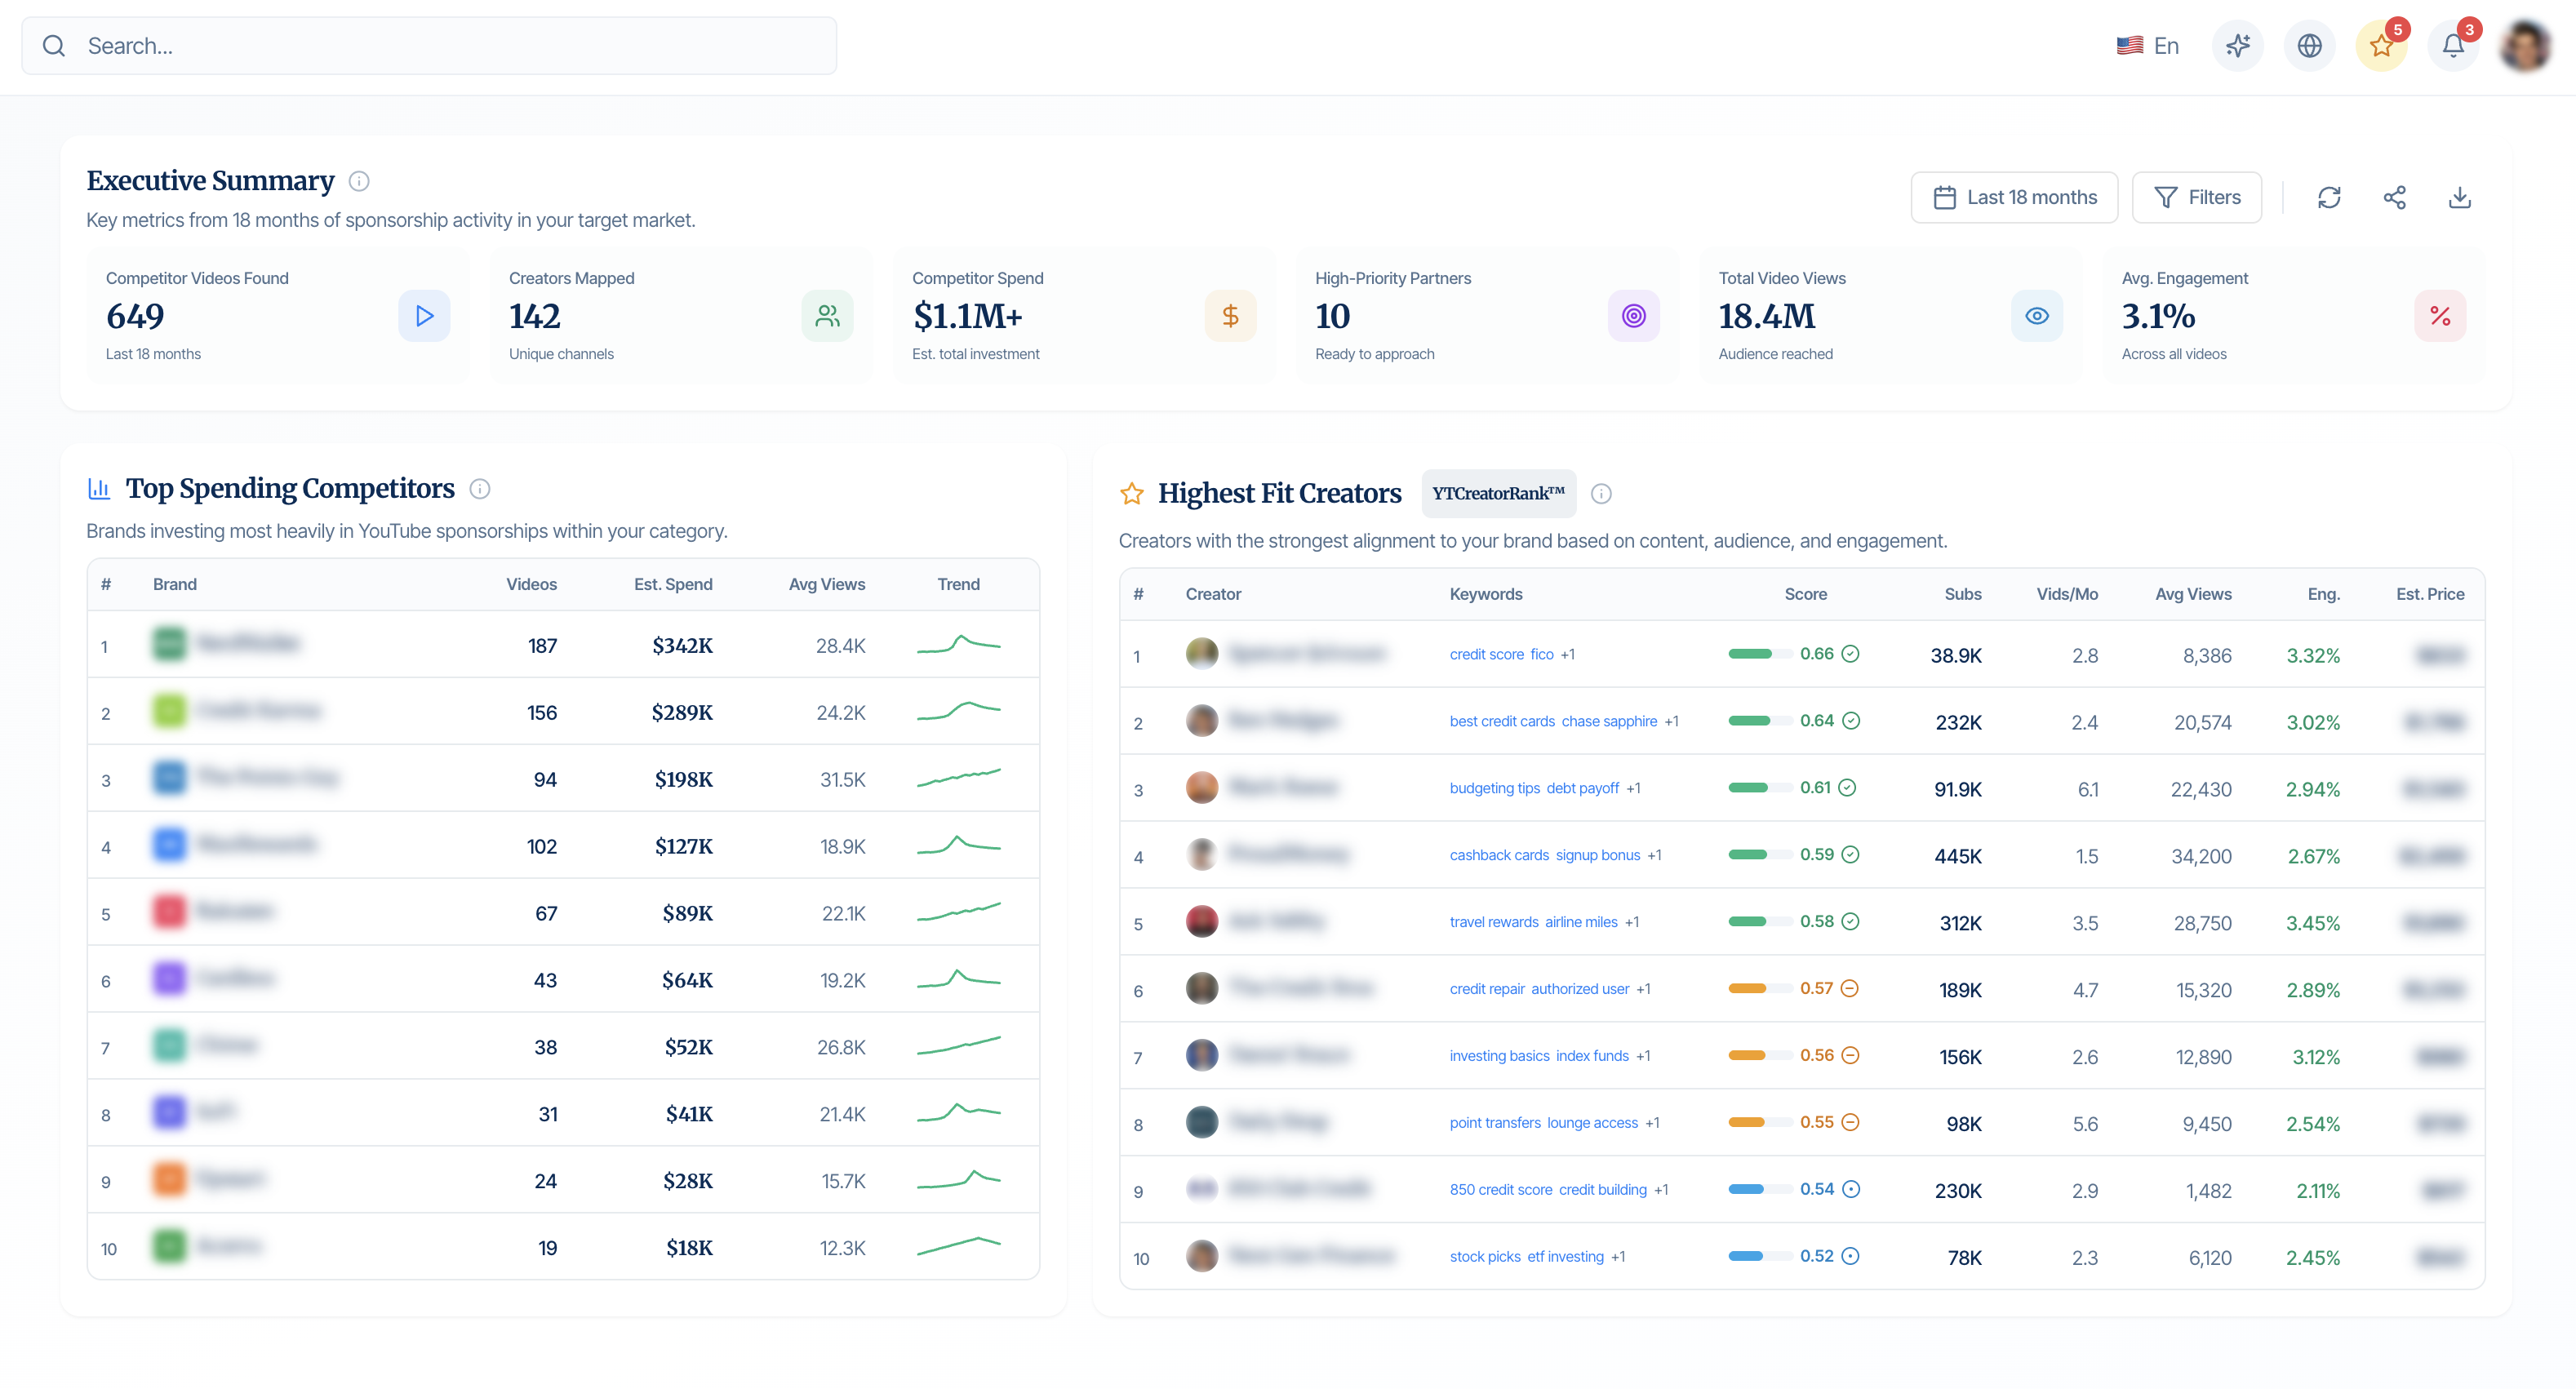Image resolution: width=2576 pixels, height=1389 pixels.
Task: Click info icon beside YTCreatorRank badge
Action: pyautogui.click(x=1601, y=494)
